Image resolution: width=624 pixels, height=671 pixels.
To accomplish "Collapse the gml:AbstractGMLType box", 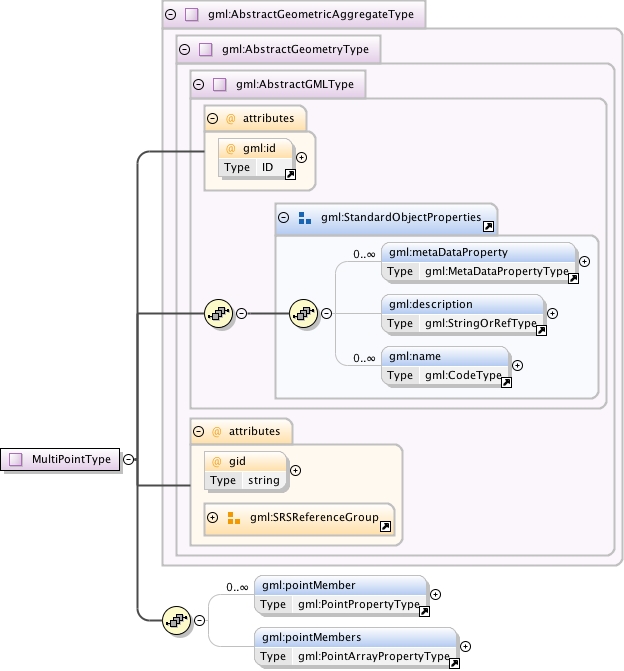I will [199, 84].
